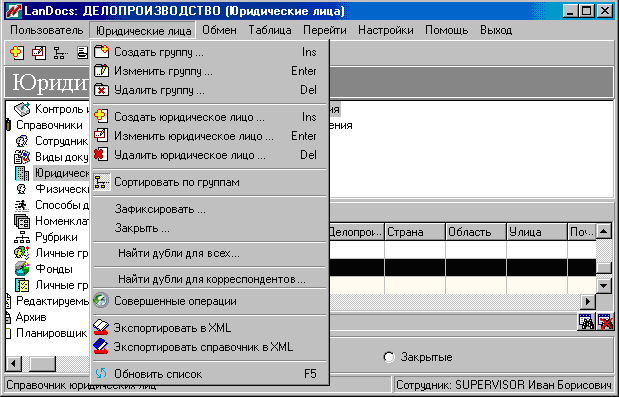The width and height of the screenshot is (619, 397).
Task: Select 'Фонды' tree item
Action: [x=54, y=269]
